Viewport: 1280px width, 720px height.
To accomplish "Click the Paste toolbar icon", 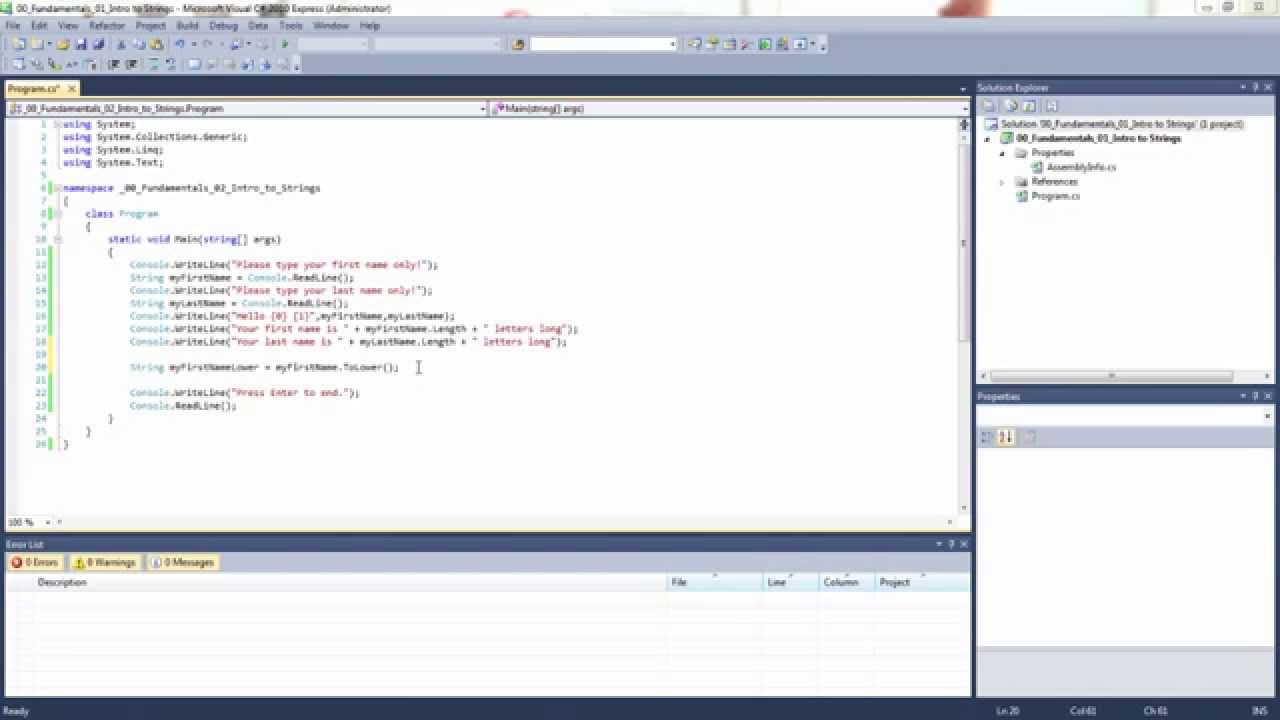I will (156, 44).
